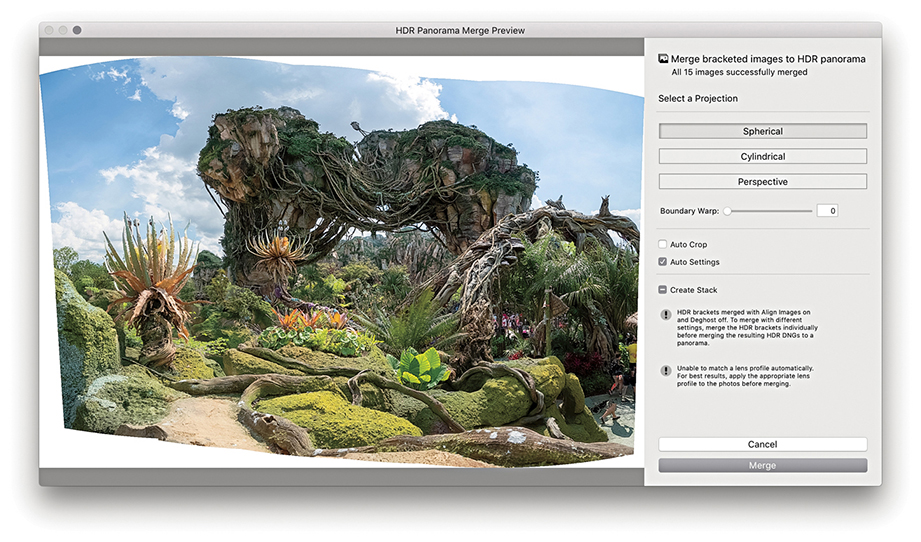This screenshot has width=921, height=542.
Task: Choose the Cylindrical projection
Action: click(x=762, y=156)
